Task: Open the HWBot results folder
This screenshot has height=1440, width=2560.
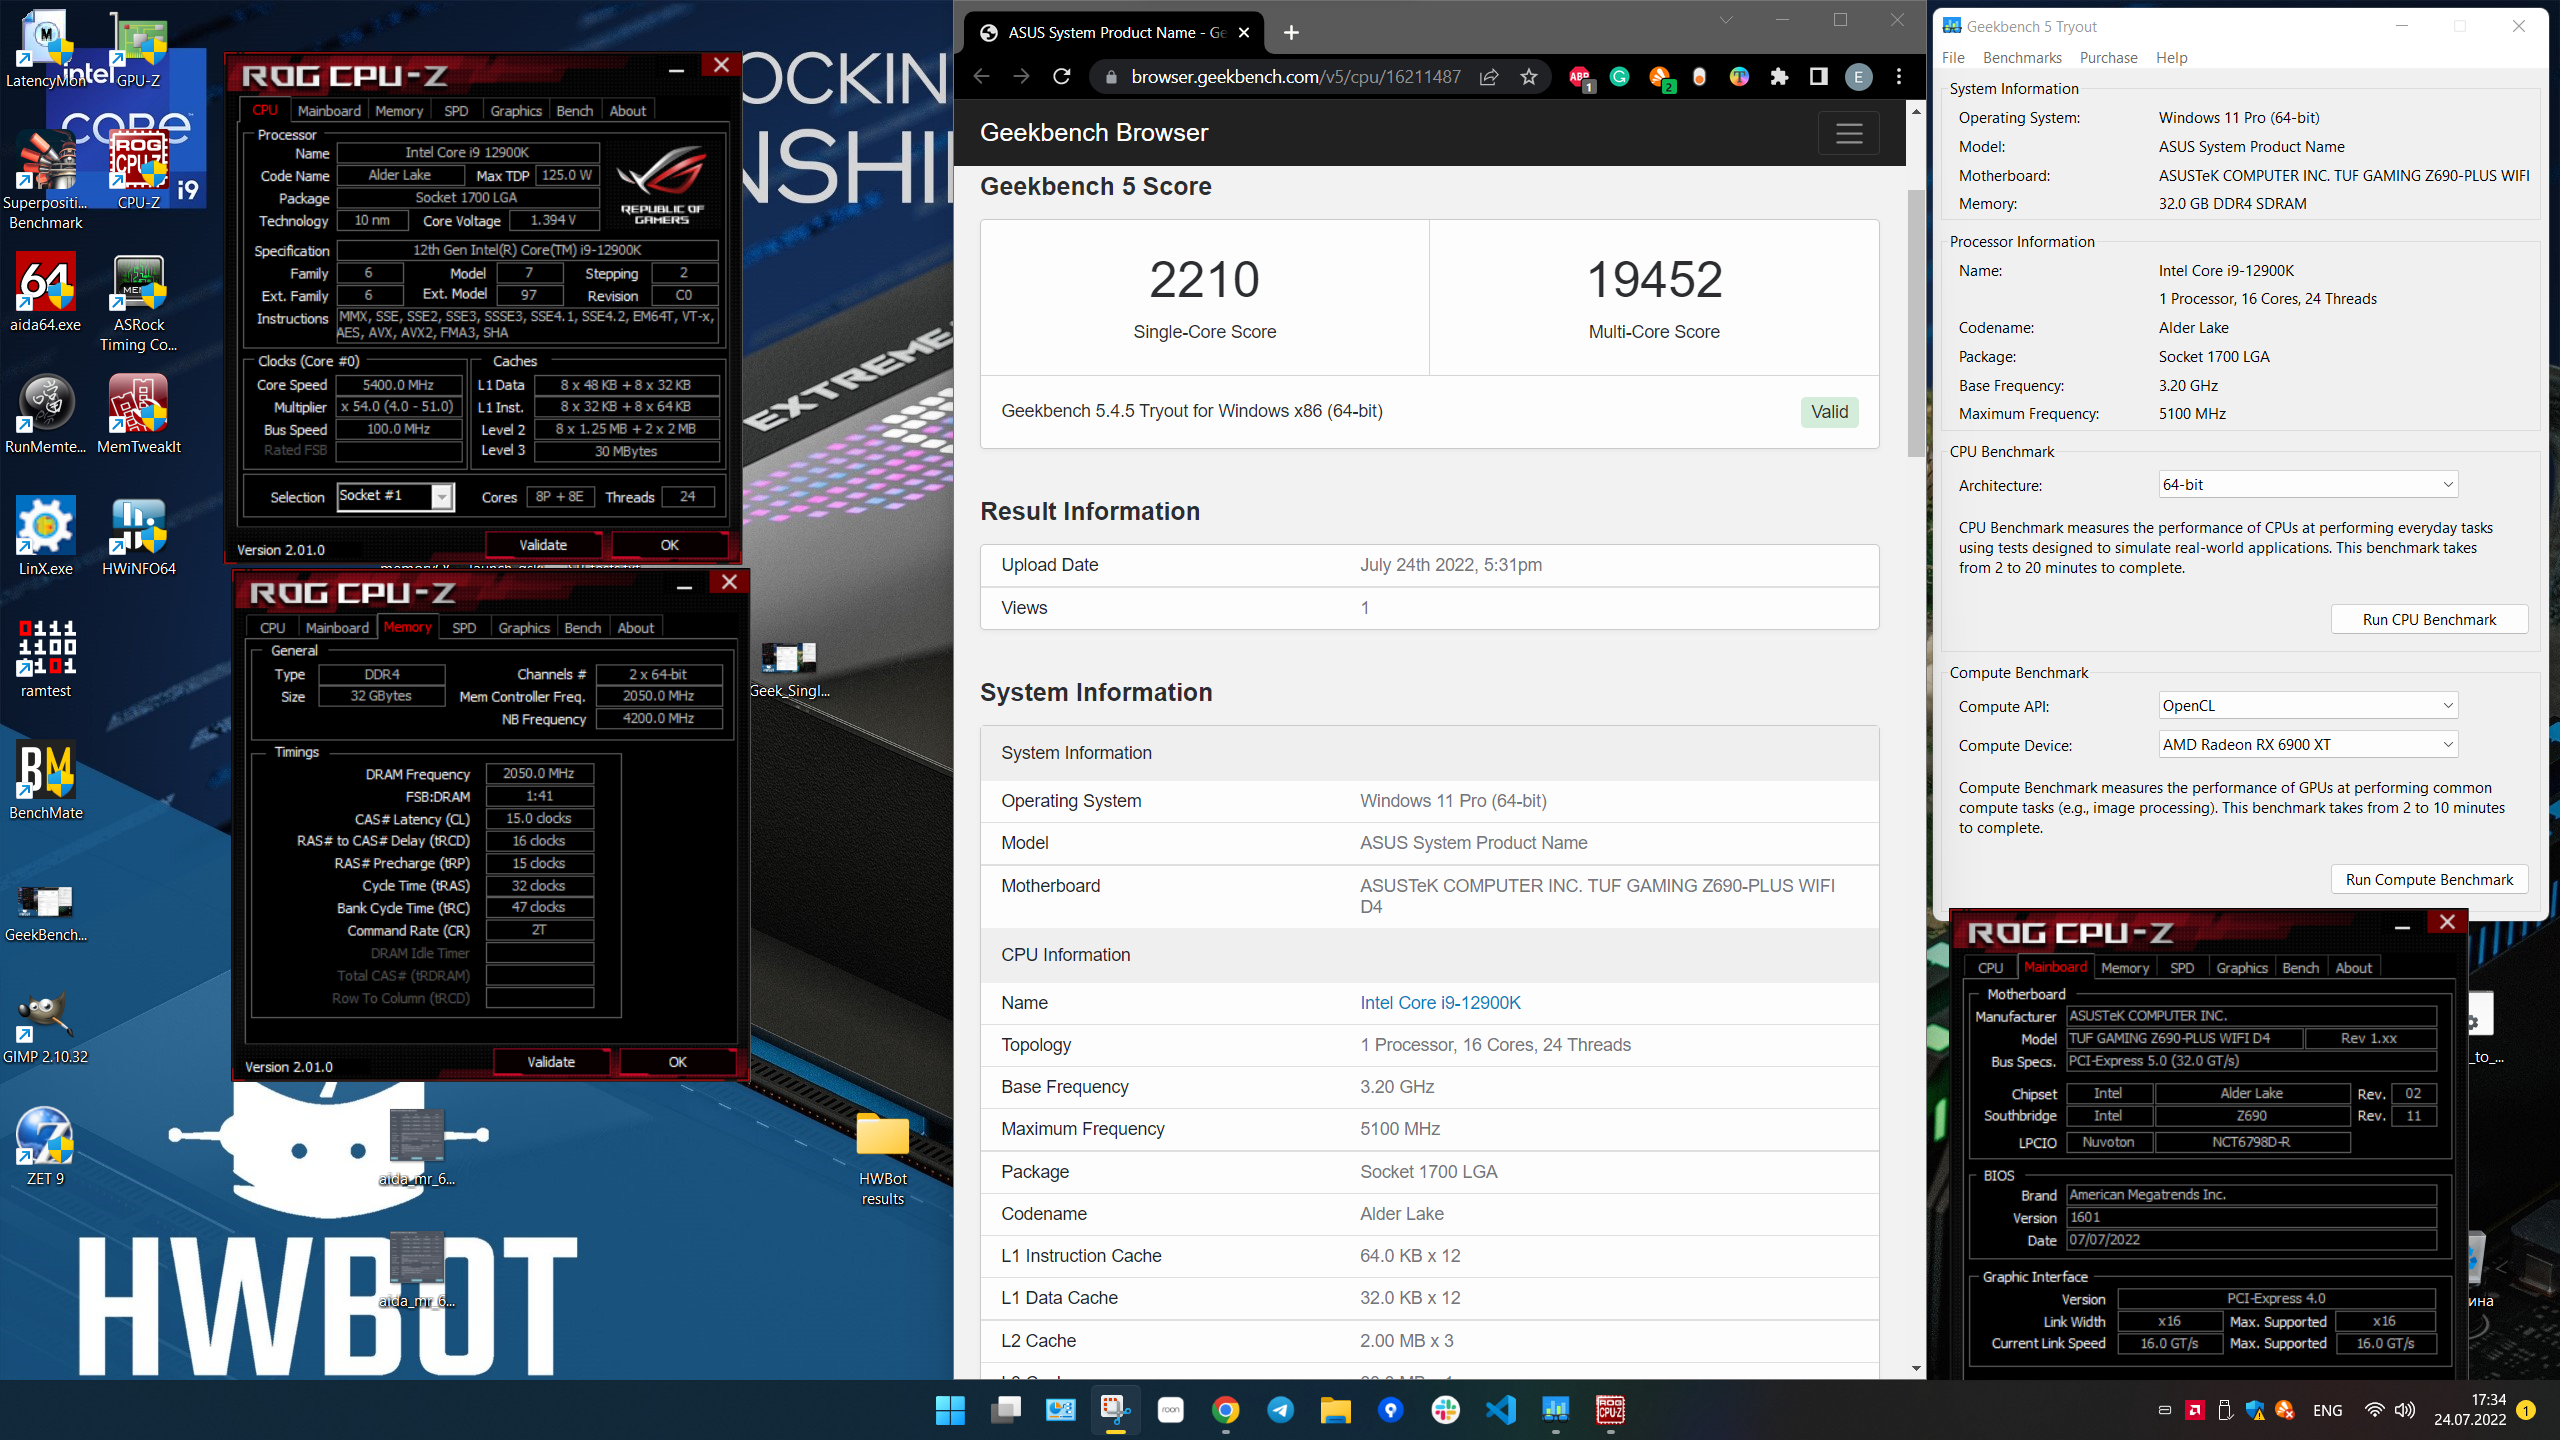Action: pyautogui.click(x=883, y=1160)
